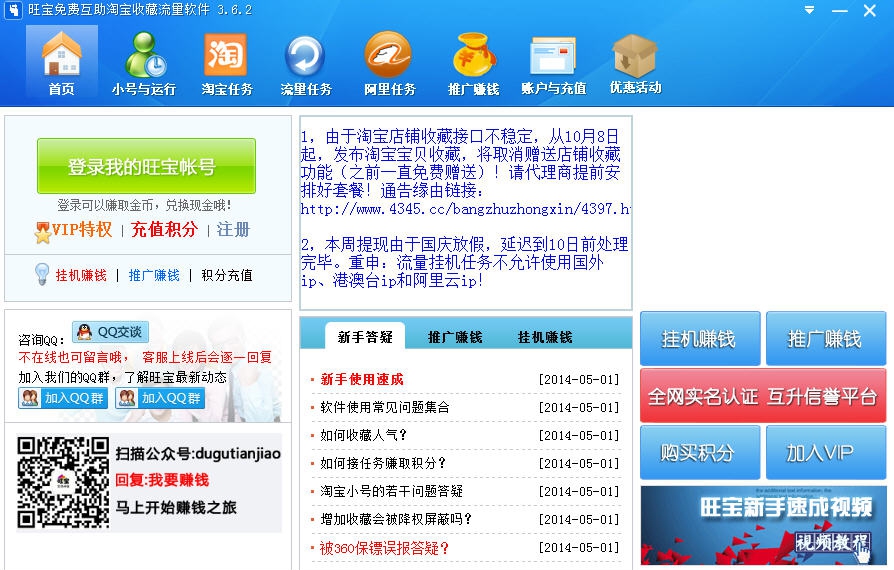Open 被360保镖误报答疑? article
The width and height of the screenshot is (894, 570).
384,548
